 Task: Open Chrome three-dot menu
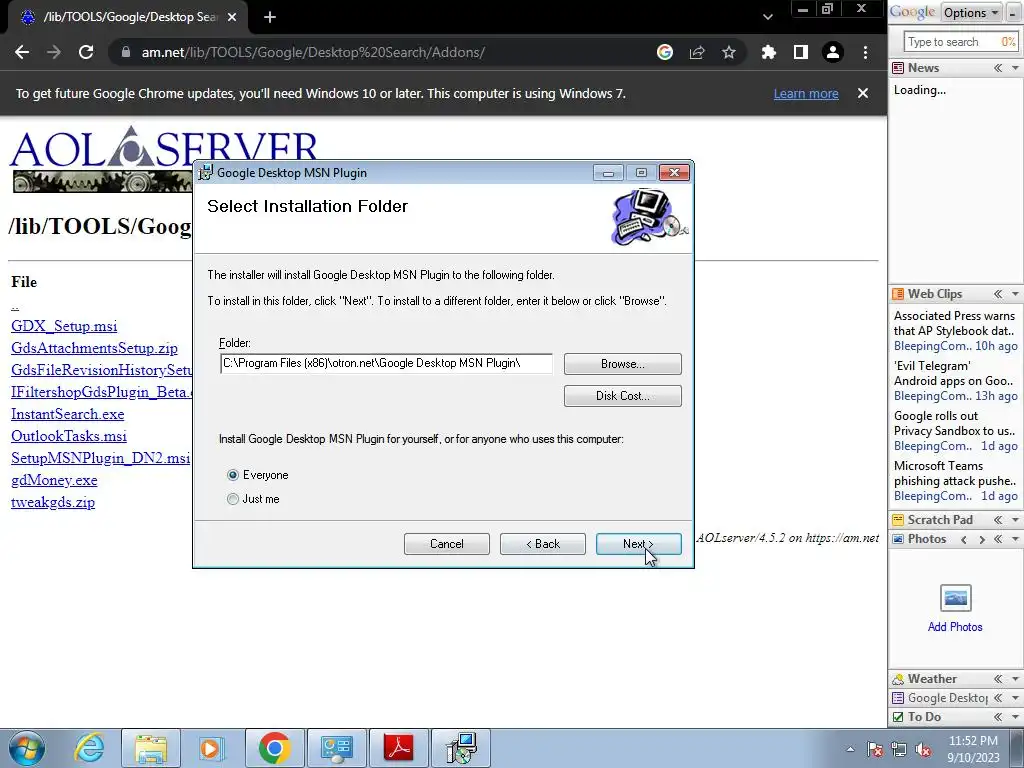[865, 52]
